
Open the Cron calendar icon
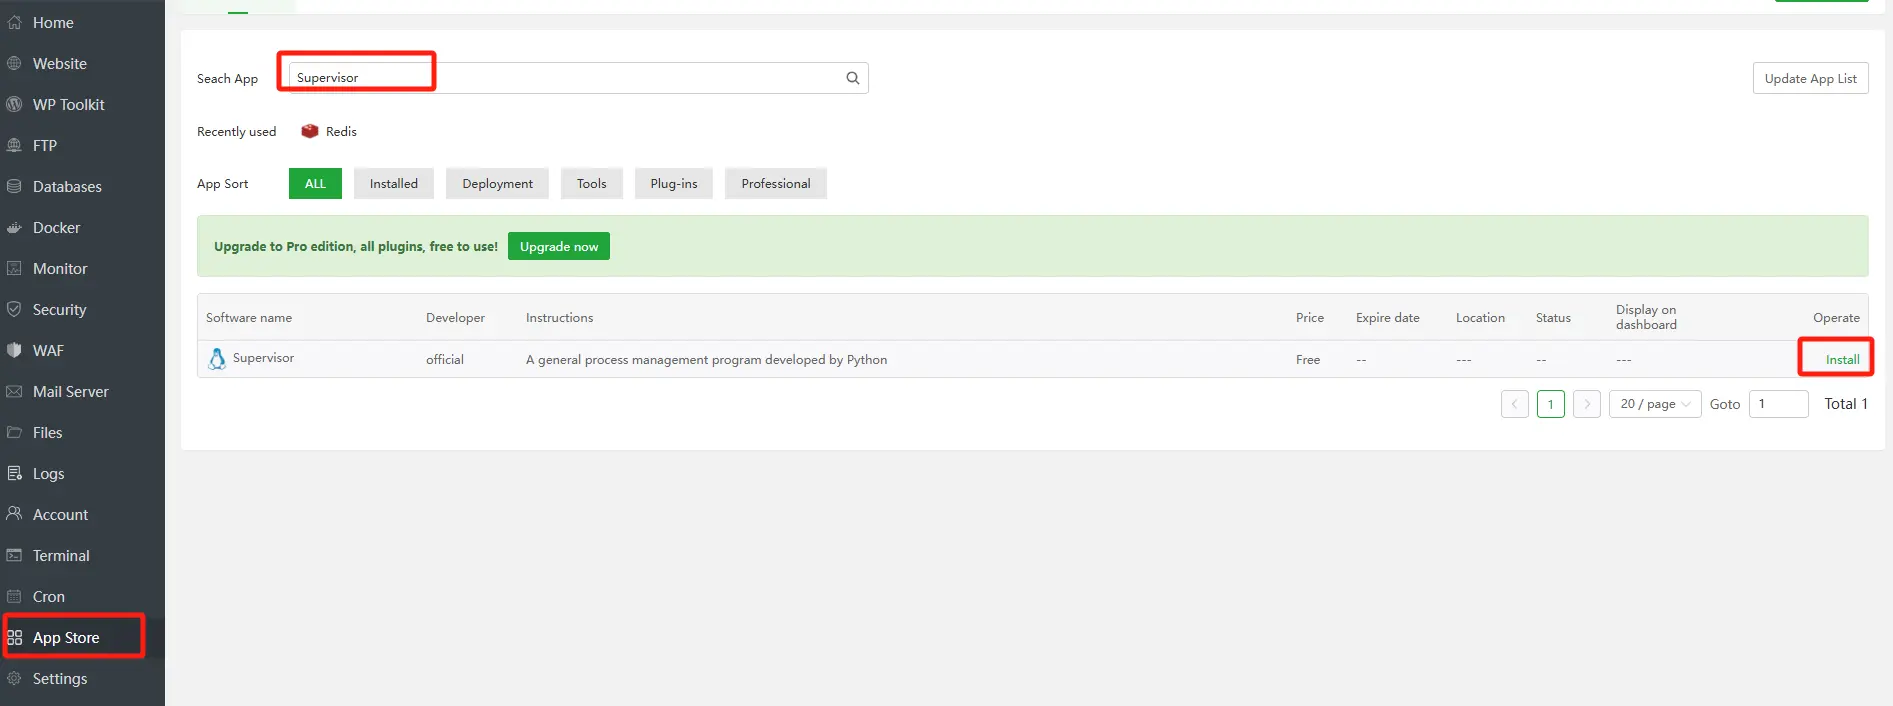(x=14, y=596)
